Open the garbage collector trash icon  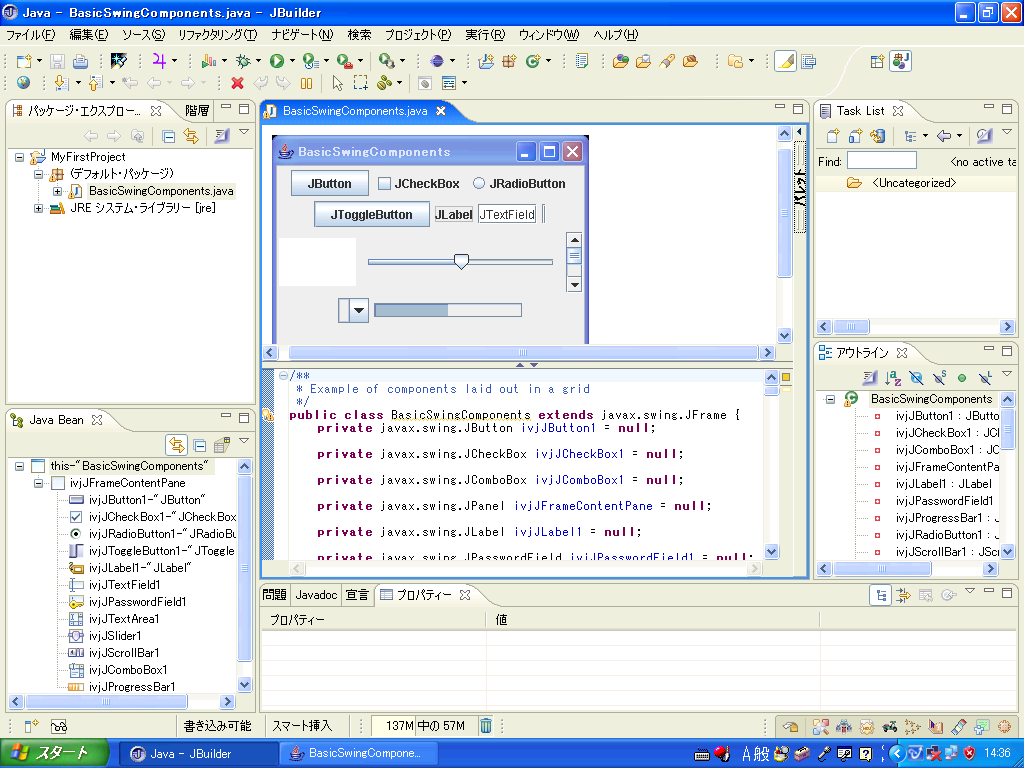pos(485,726)
